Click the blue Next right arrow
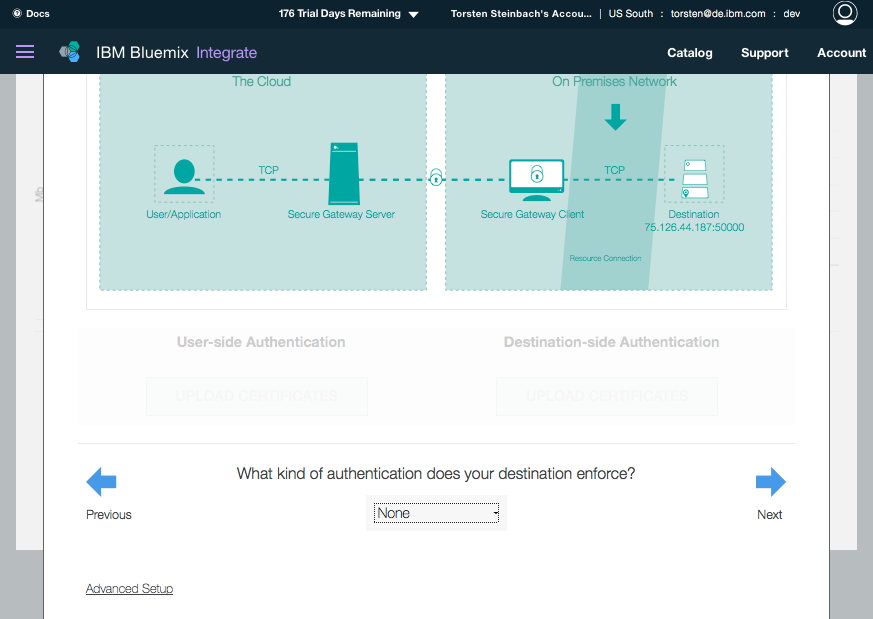 click(771, 482)
